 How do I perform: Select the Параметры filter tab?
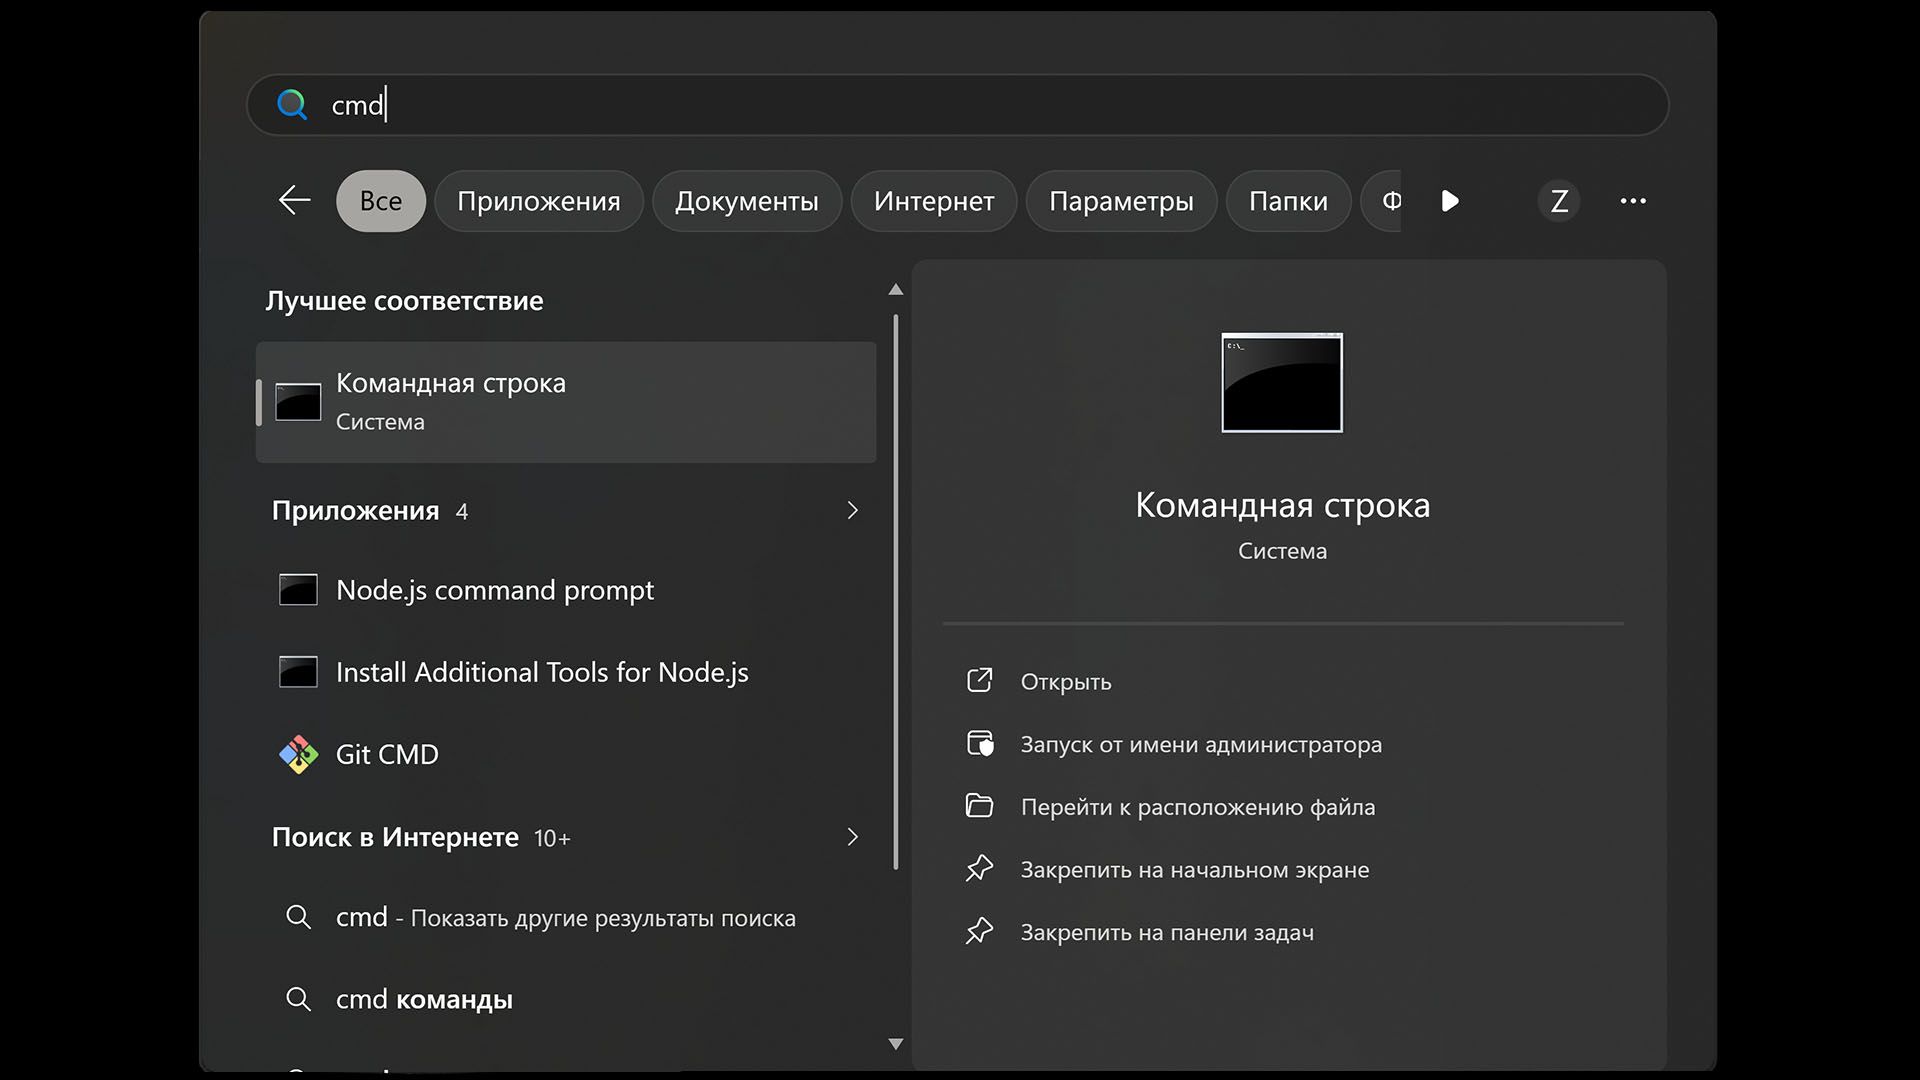coord(1121,201)
